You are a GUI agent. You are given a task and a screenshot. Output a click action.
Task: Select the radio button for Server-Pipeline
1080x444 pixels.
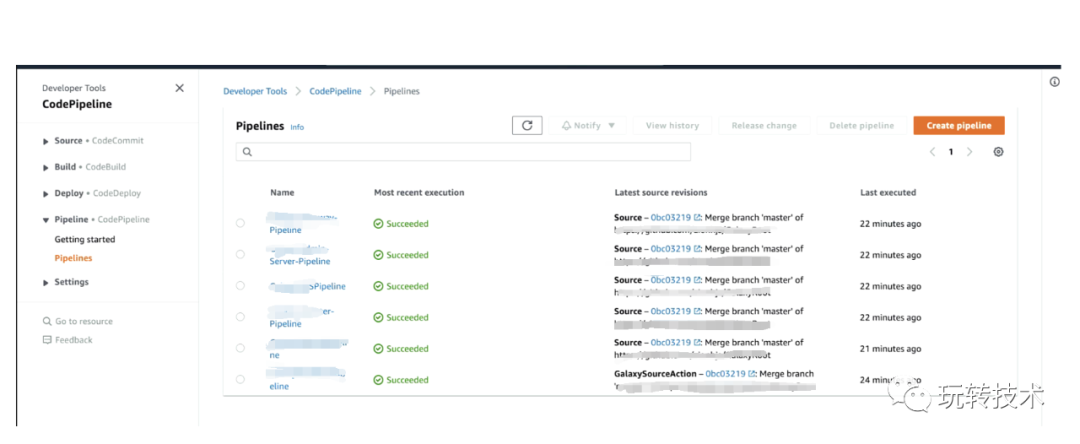point(240,255)
